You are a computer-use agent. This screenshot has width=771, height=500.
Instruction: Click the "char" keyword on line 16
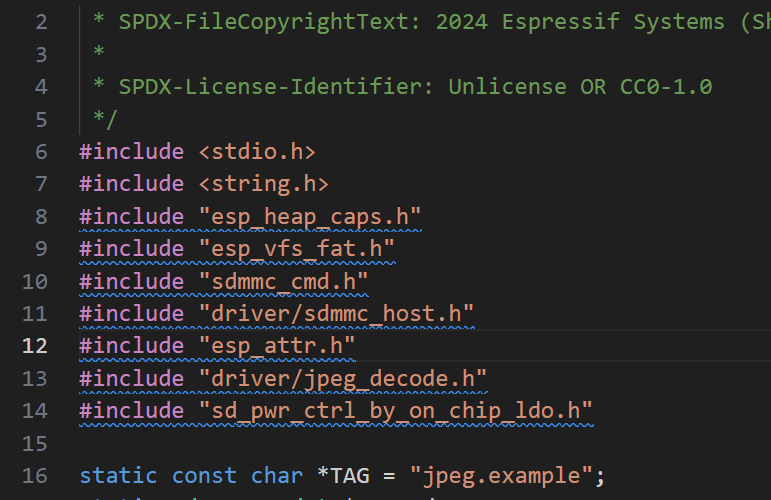[x=277, y=476]
